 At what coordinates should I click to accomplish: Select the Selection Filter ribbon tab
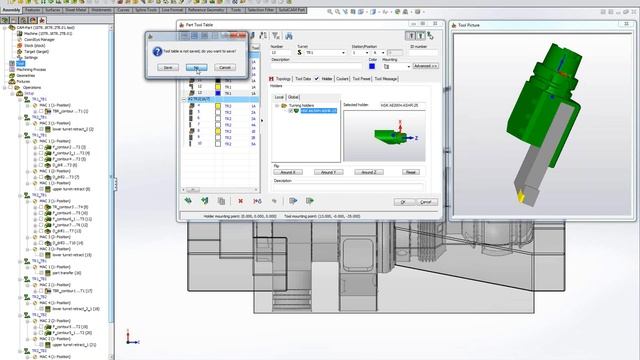click(261, 10)
